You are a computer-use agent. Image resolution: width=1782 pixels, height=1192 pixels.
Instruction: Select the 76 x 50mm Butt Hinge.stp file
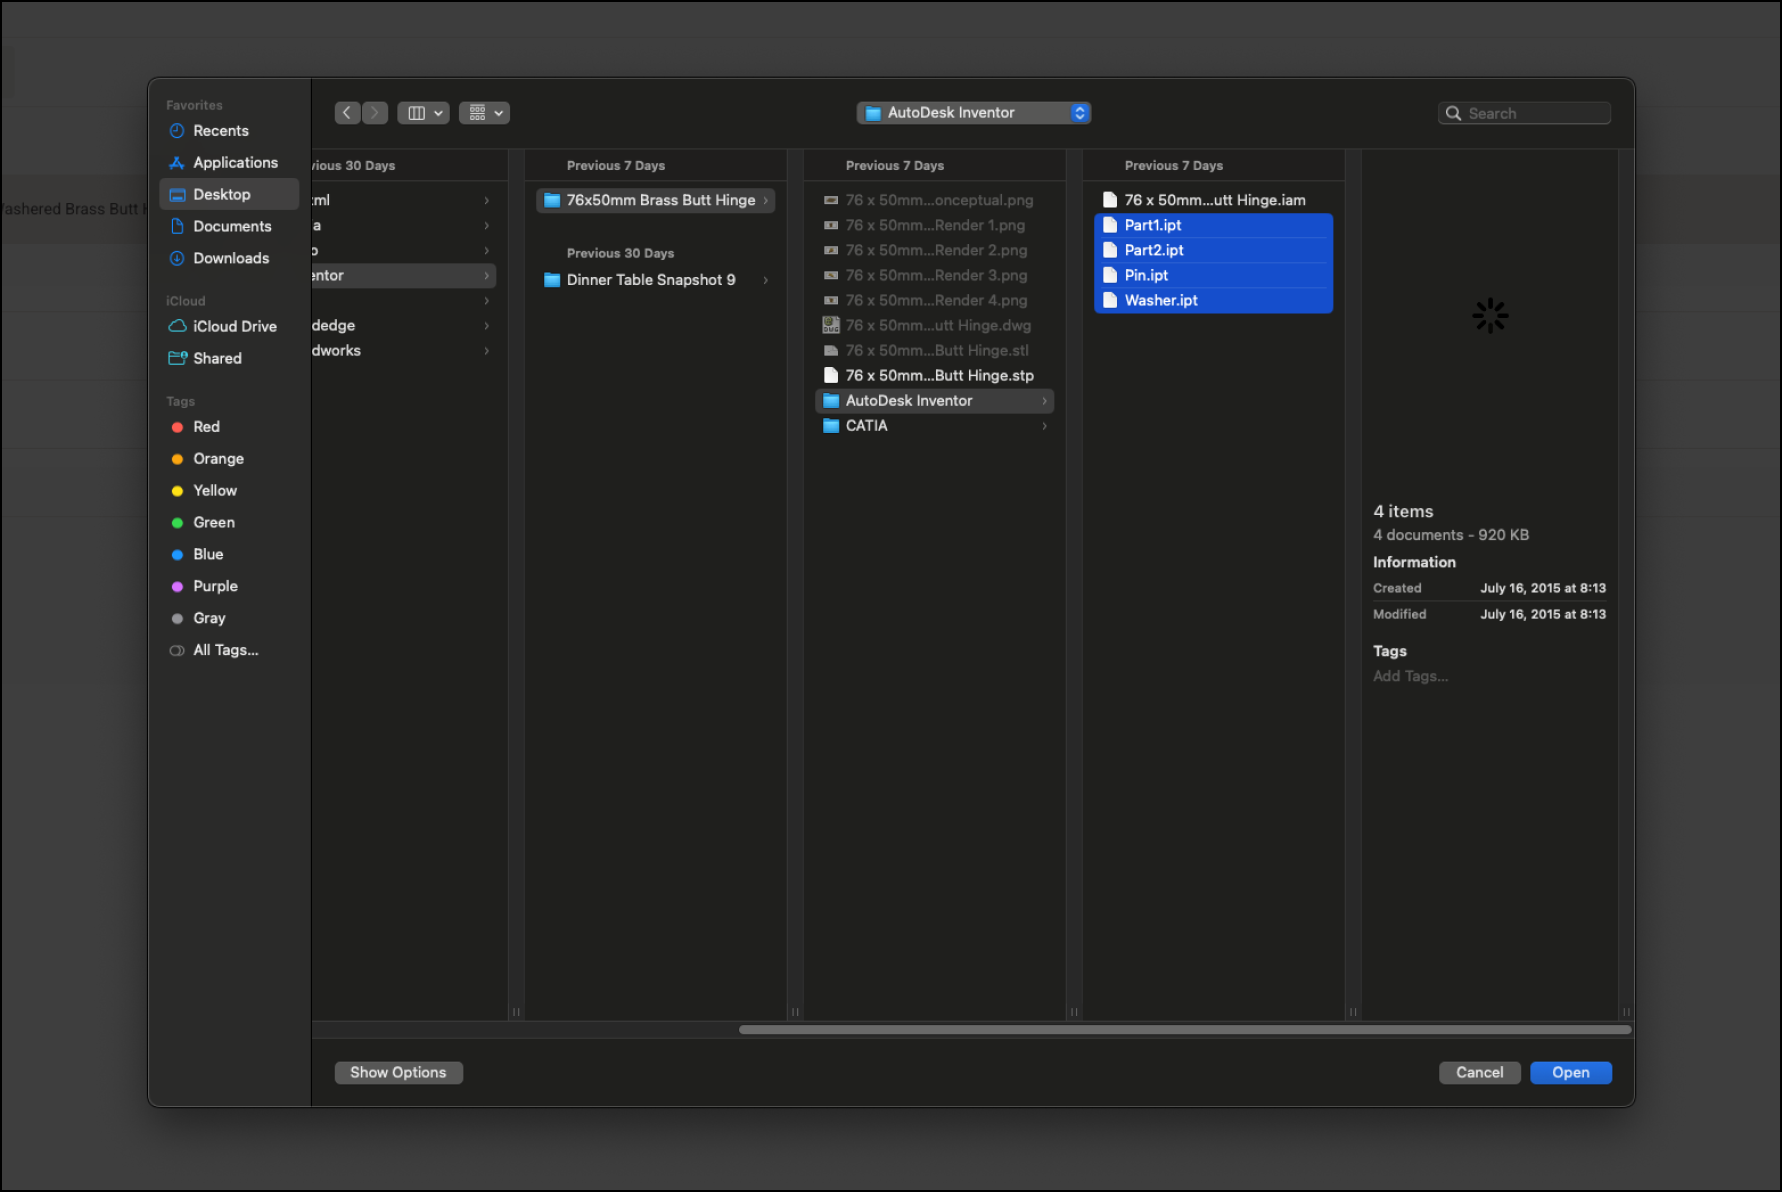938,375
